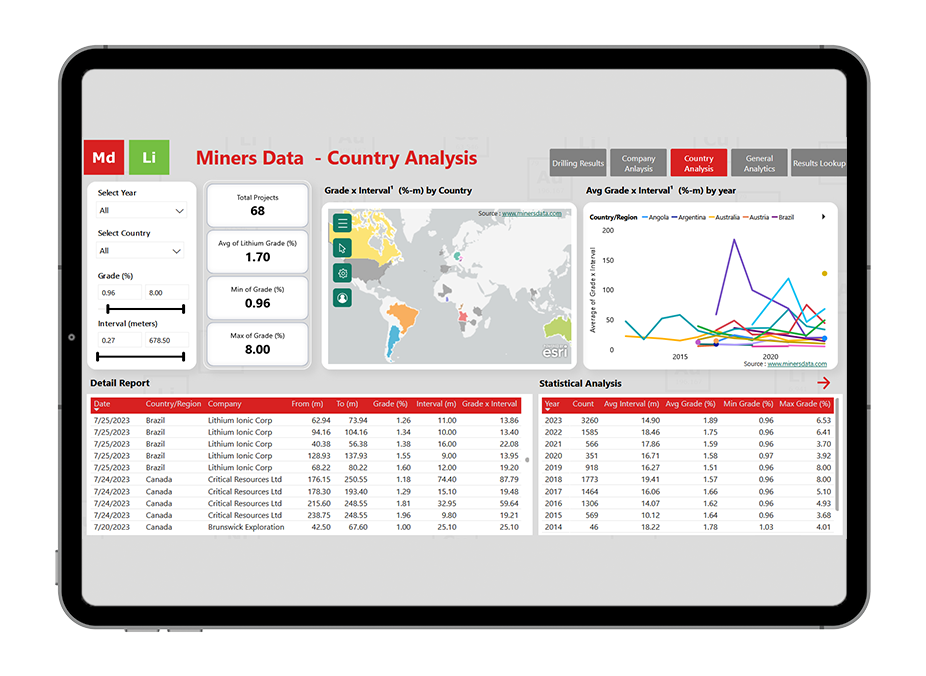Image resolution: width=926 pixels, height=676 pixels.
Task: Click the maximum Grade field showing 8.00
Action: (167, 292)
